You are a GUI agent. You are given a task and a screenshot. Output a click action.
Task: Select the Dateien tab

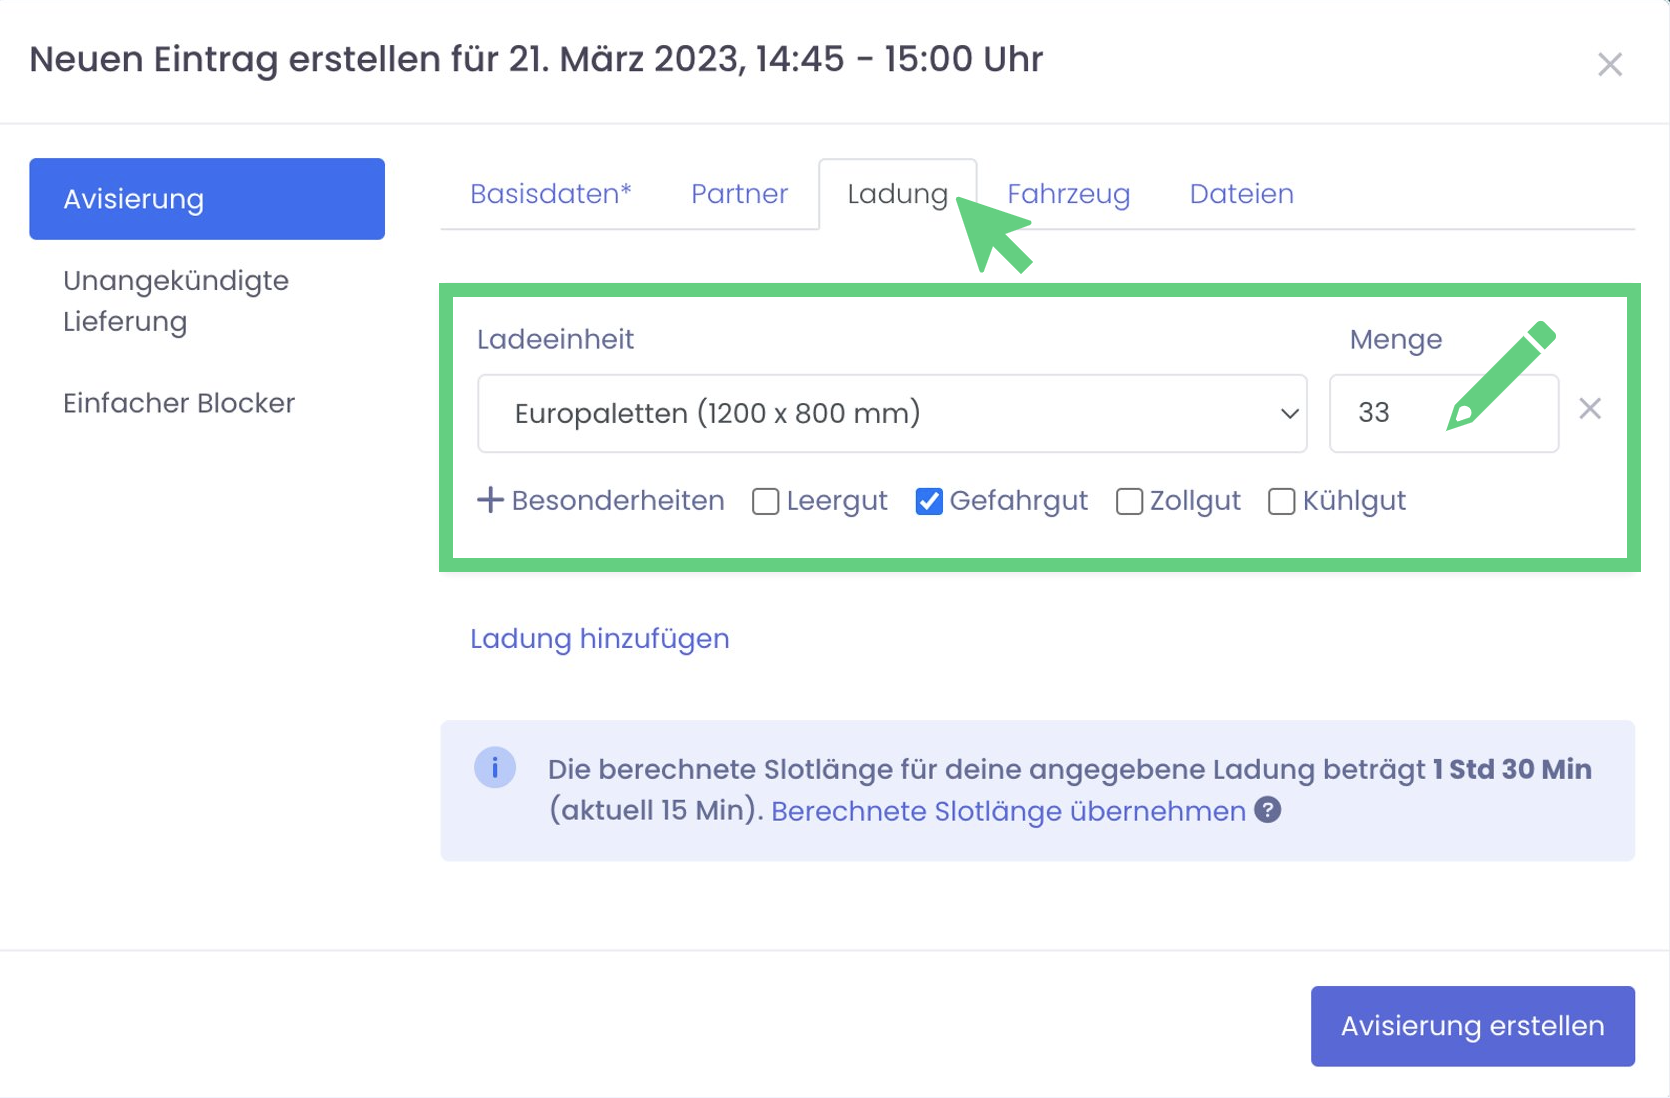click(x=1241, y=194)
